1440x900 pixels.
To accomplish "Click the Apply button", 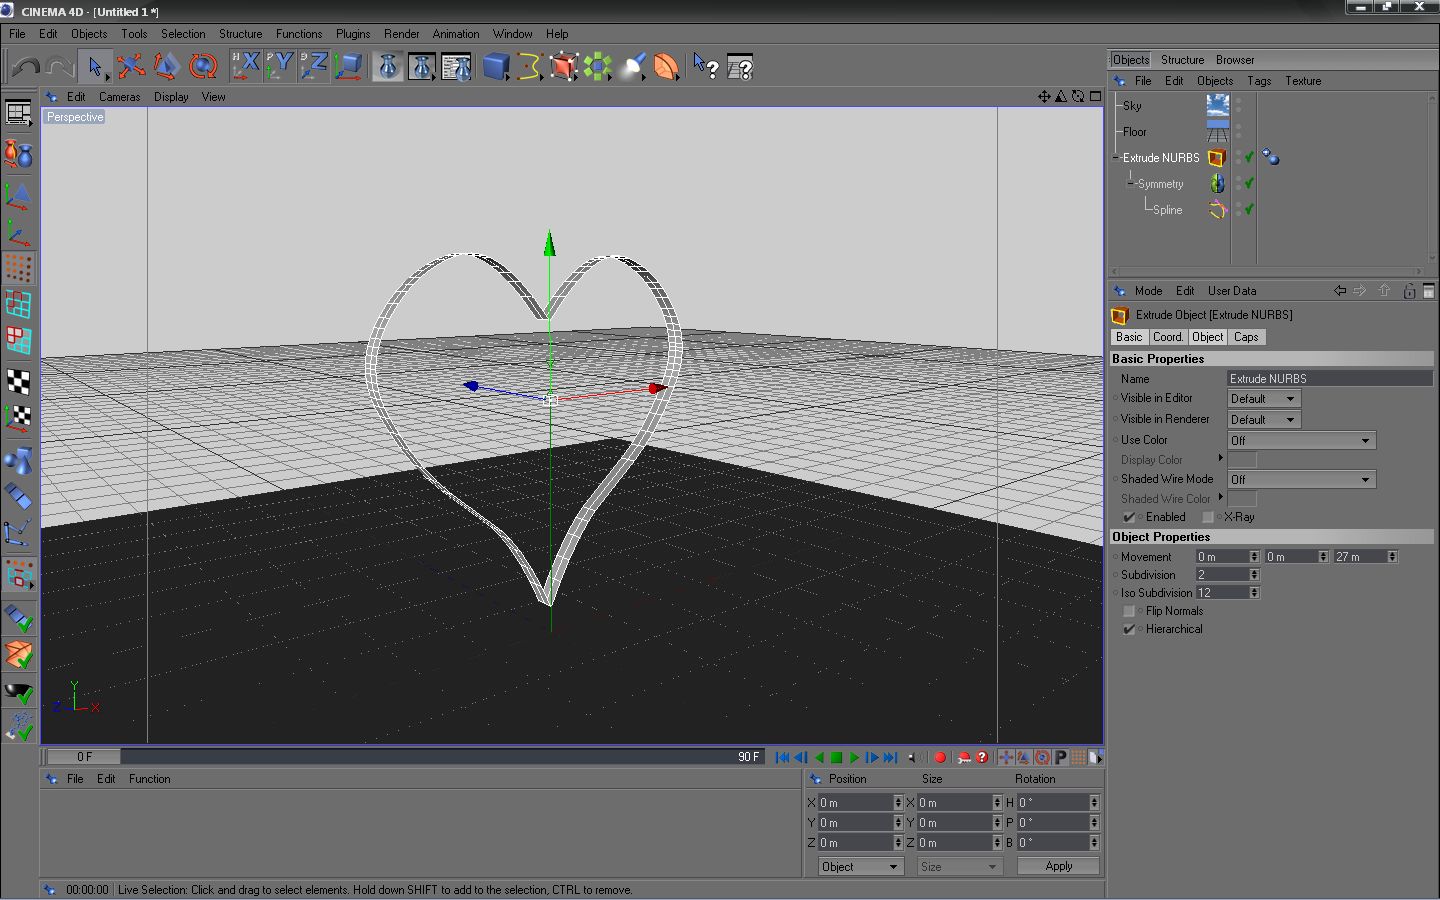I will click(x=1059, y=866).
